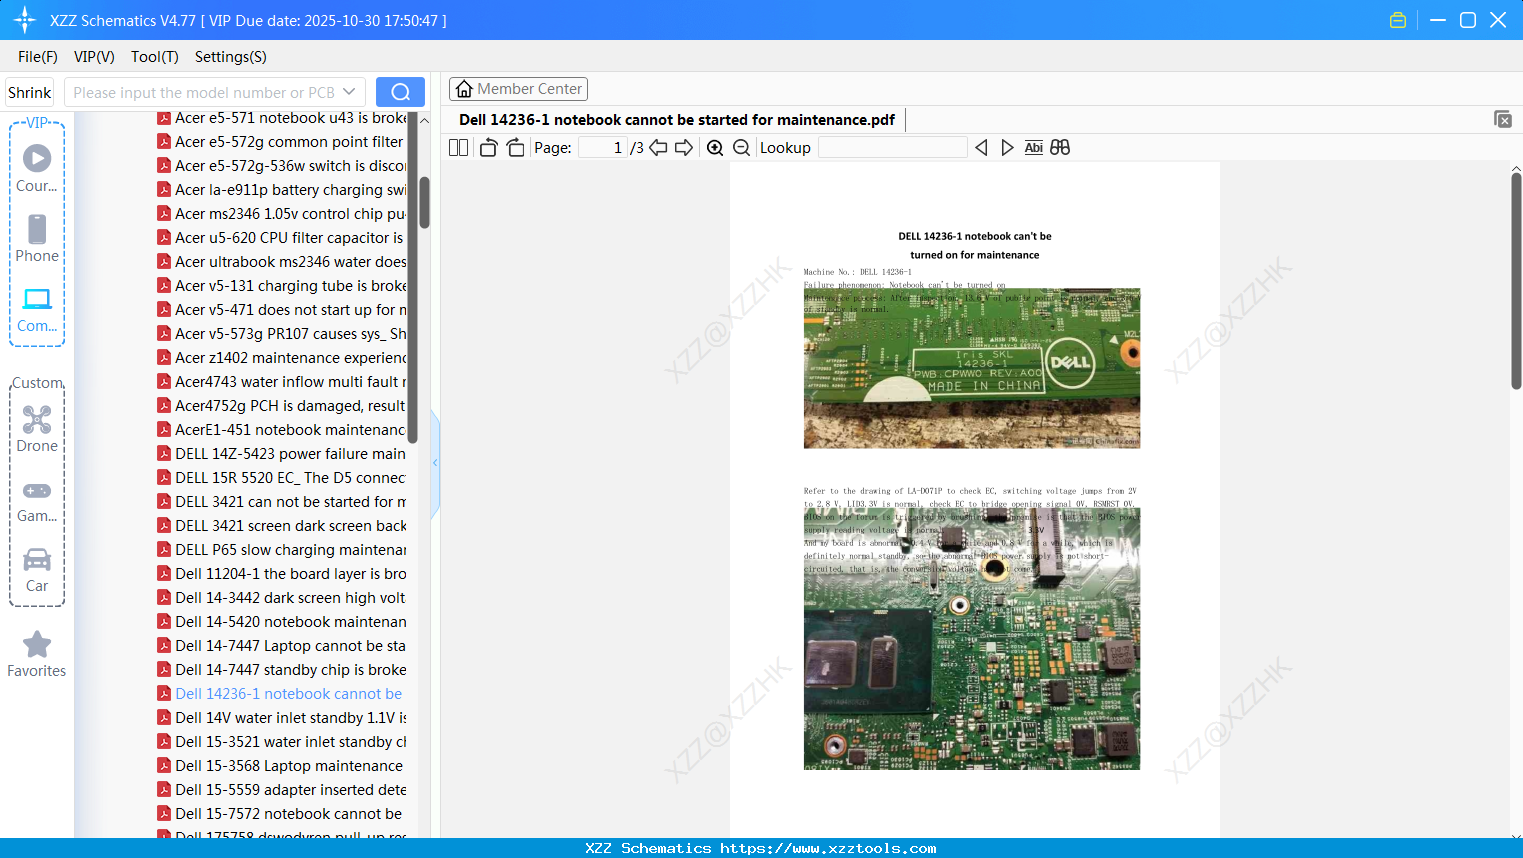
Task: Open 'AcerE1-451 notebook maintenance' file
Action: [282, 430]
